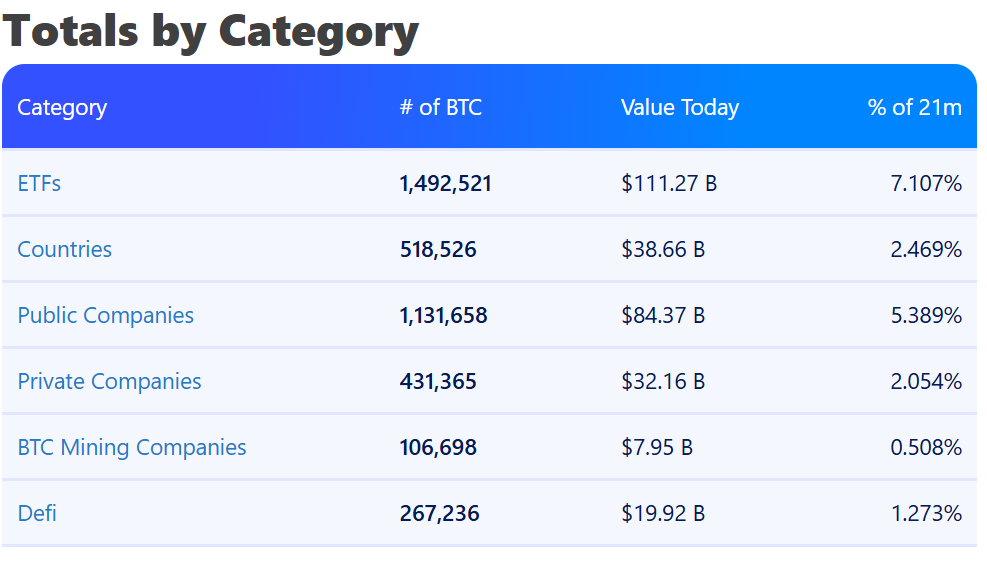Open the ETFs category link
Viewport: 987px width, 564px height.
(x=39, y=184)
